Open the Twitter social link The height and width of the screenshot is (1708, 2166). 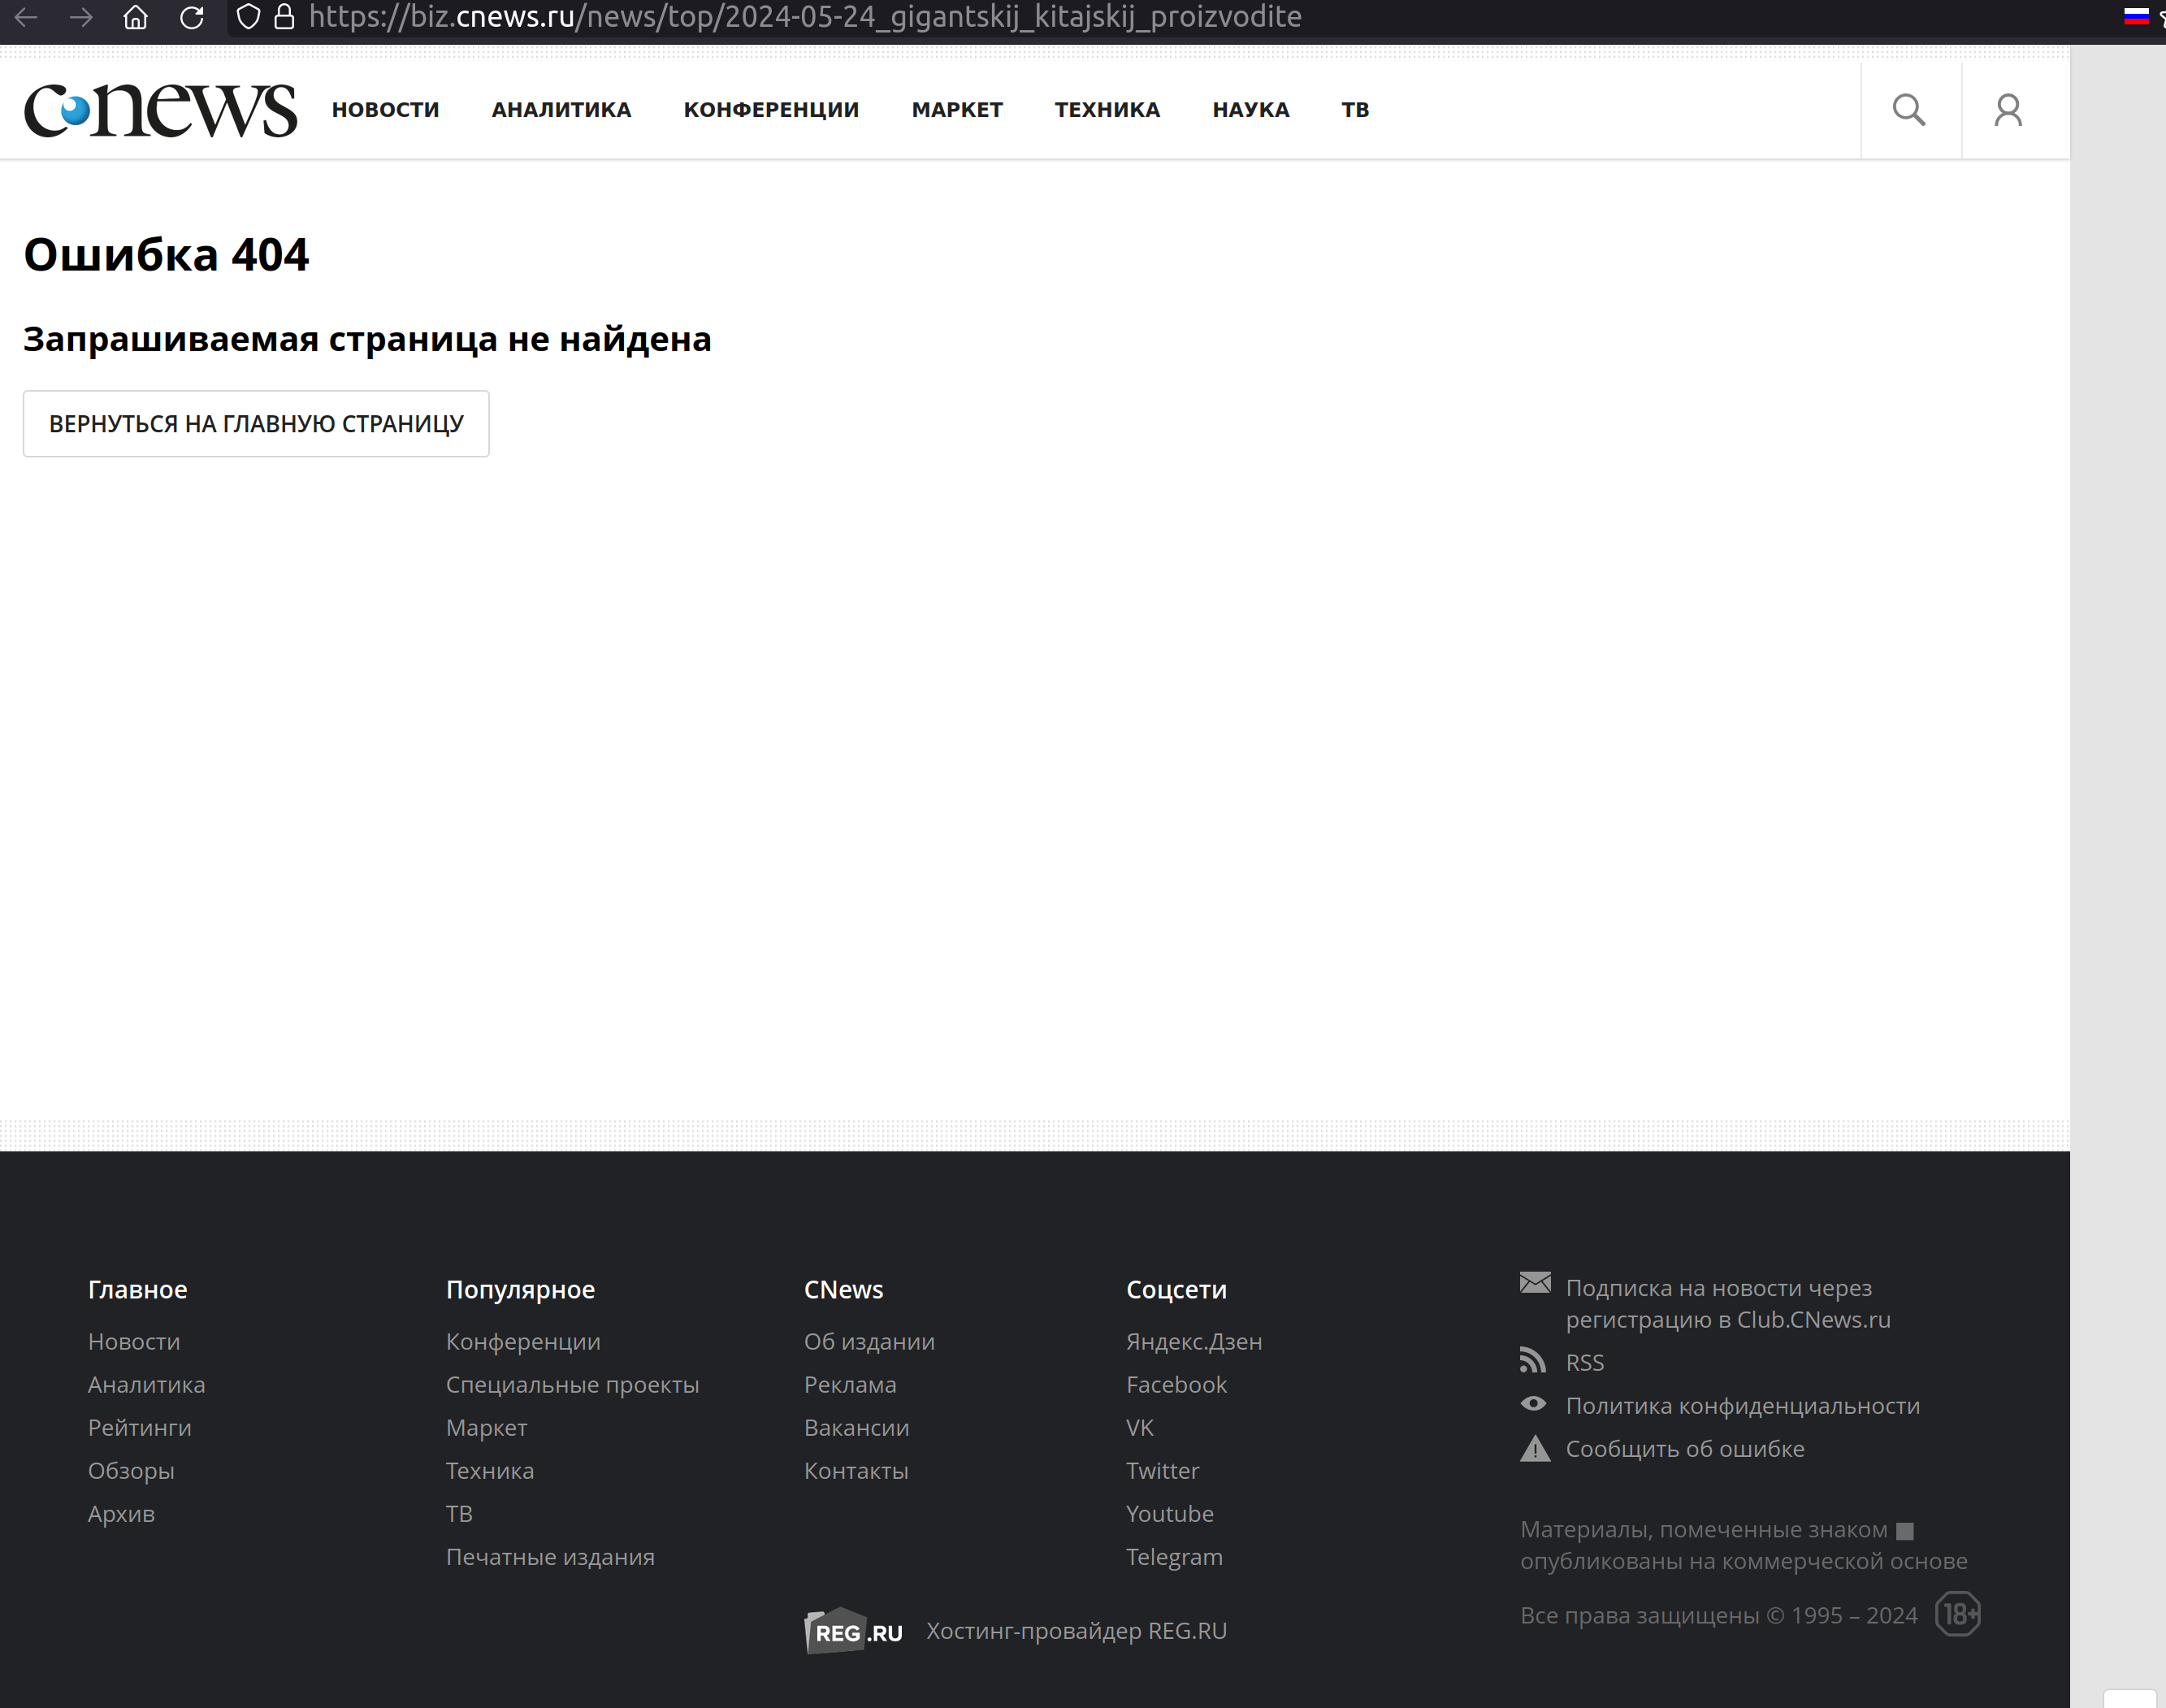click(1162, 1470)
